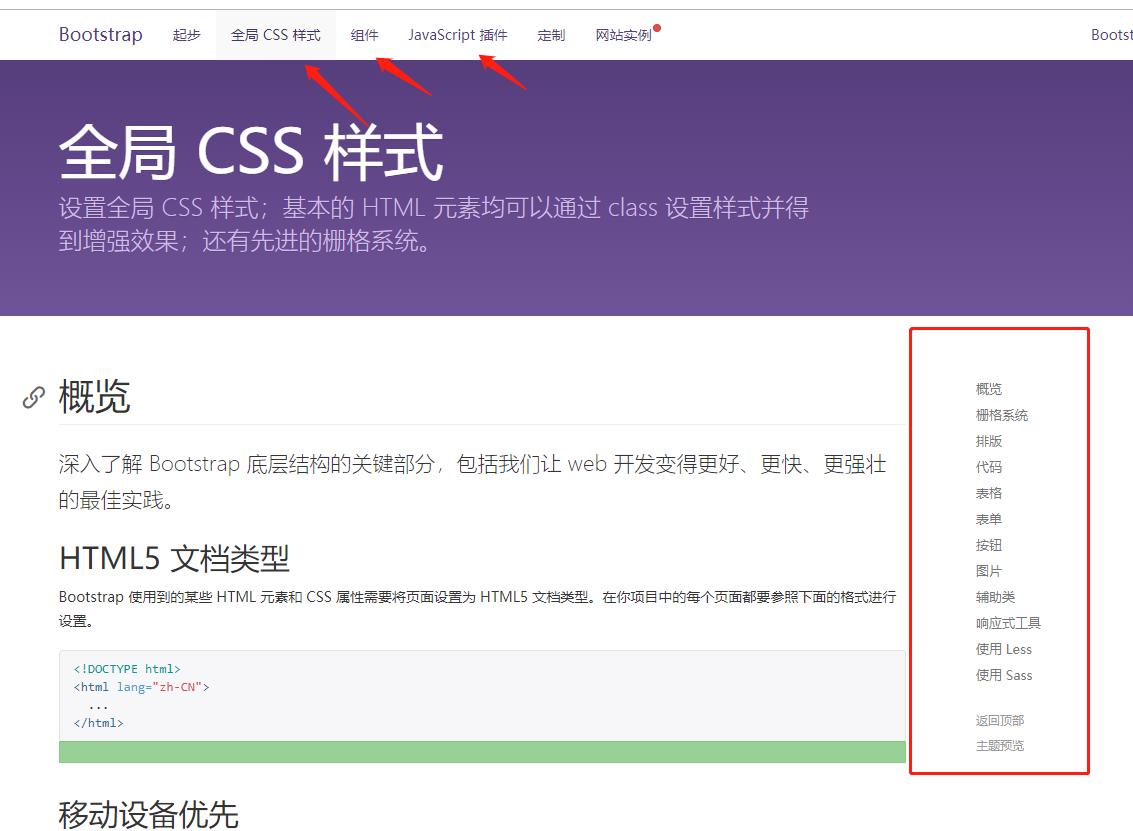Open 使用 Less section from sidebar

click(x=1004, y=649)
